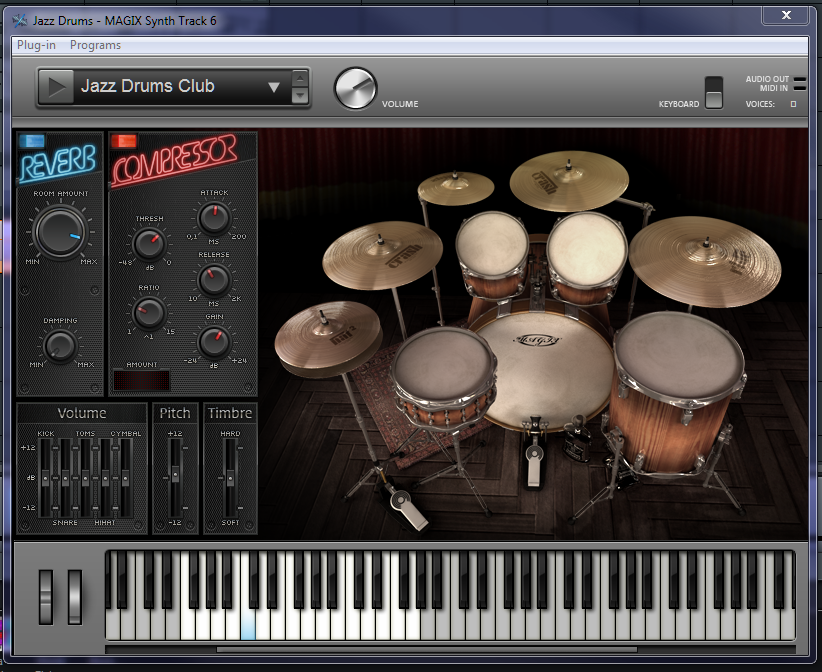
Task: Close the Jazz Drums synth window
Action: [786, 15]
